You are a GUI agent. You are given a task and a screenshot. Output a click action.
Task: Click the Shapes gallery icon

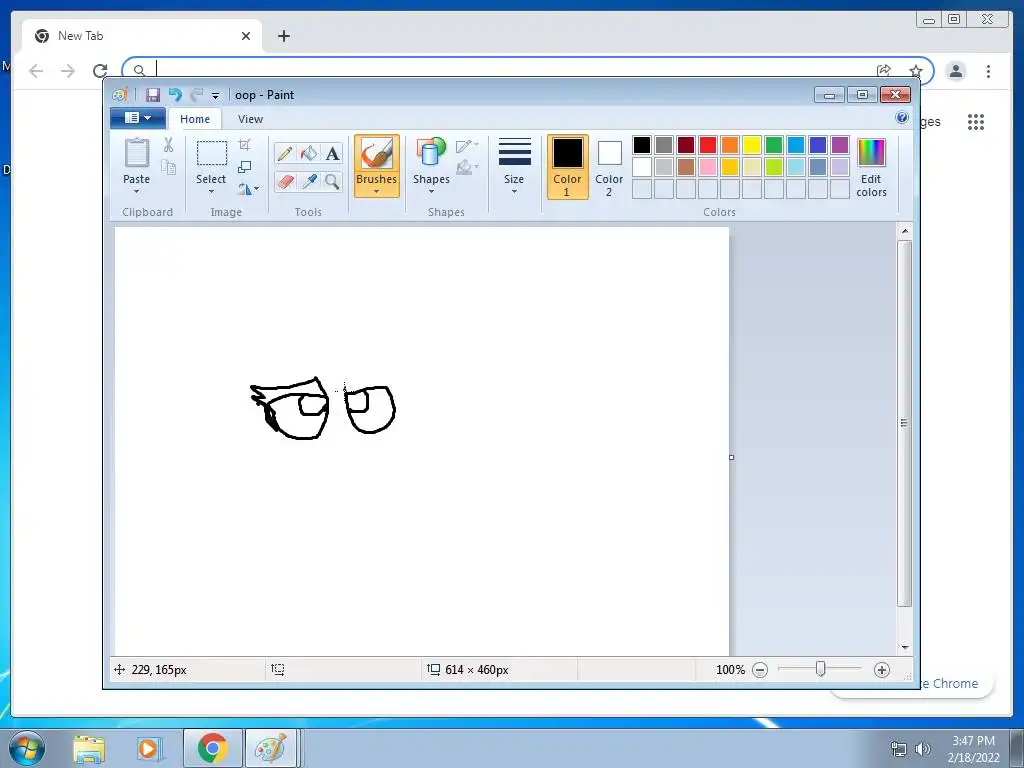point(431,152)
